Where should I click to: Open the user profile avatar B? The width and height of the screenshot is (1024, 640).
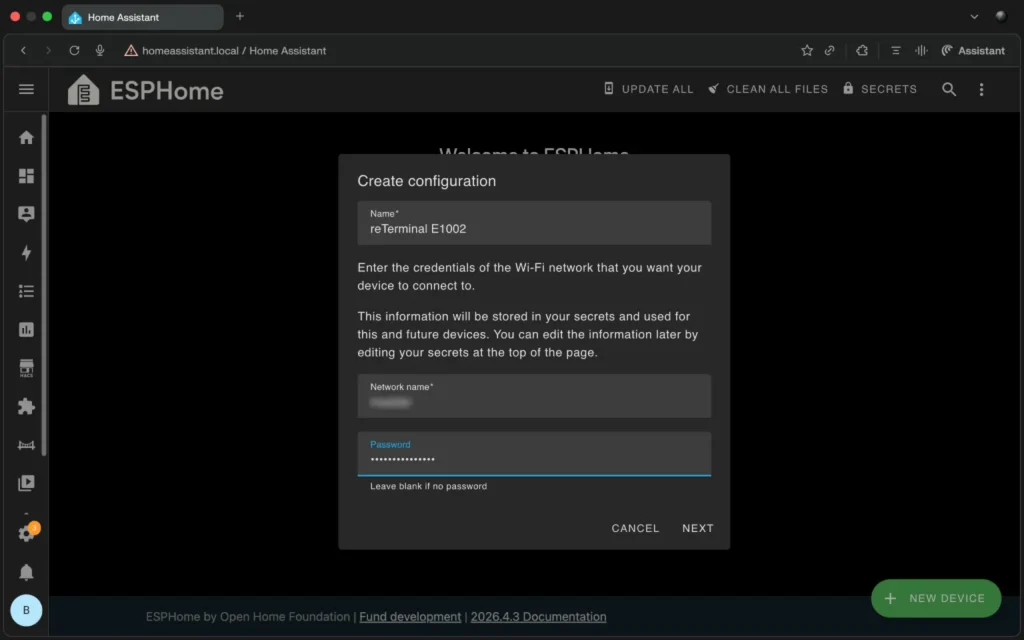coord(26,610)
